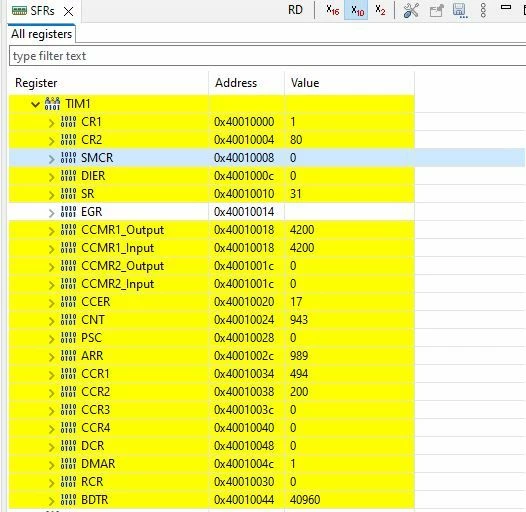Collapse the TIM1 peripheral node

pos(35,104)
